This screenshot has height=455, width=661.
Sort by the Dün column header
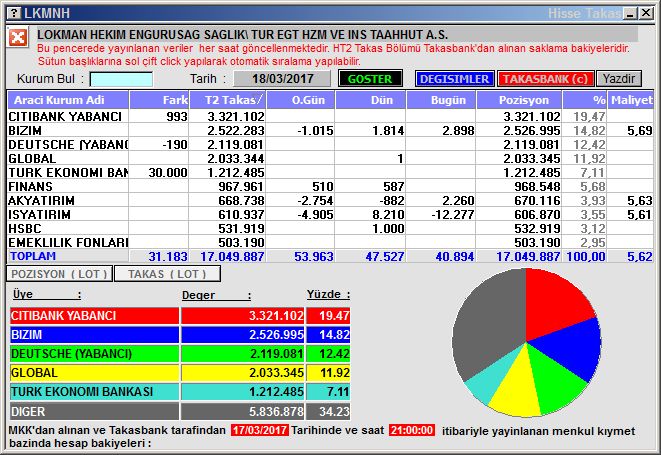click(x=370, y=100)
